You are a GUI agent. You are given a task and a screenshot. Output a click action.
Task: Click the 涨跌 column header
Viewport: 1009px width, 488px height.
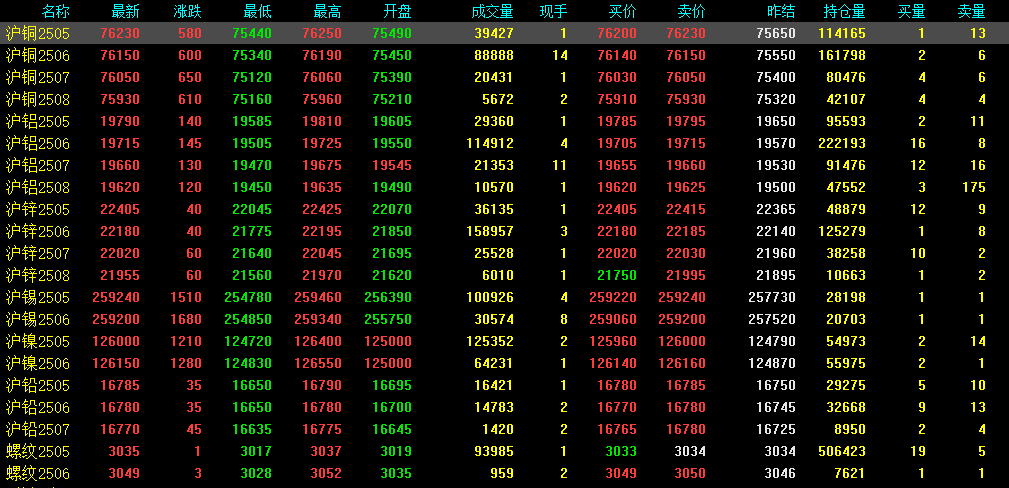click(188, 11)
